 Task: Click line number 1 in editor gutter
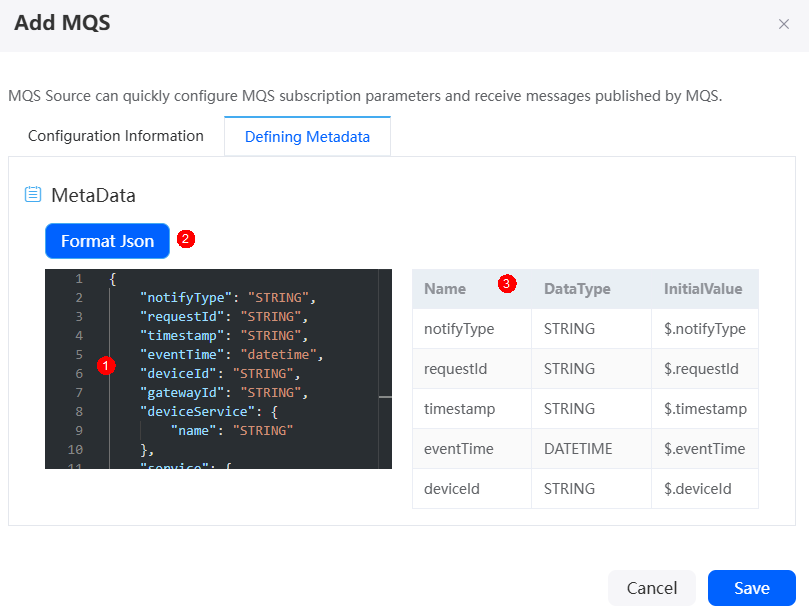pyautogui.click(x=78, y=279)
